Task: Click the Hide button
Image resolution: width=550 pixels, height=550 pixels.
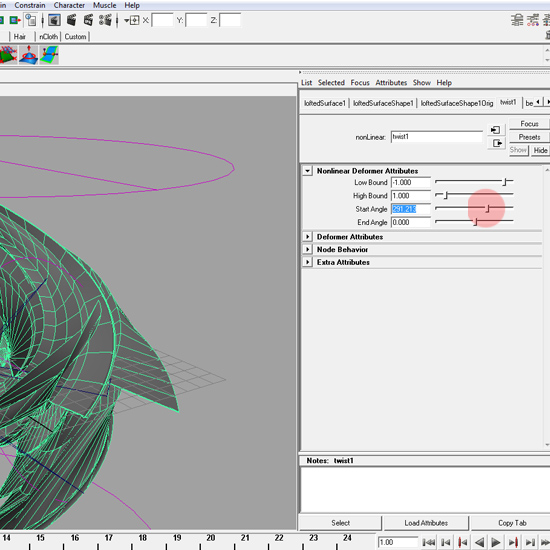Action: click(541, 150)
